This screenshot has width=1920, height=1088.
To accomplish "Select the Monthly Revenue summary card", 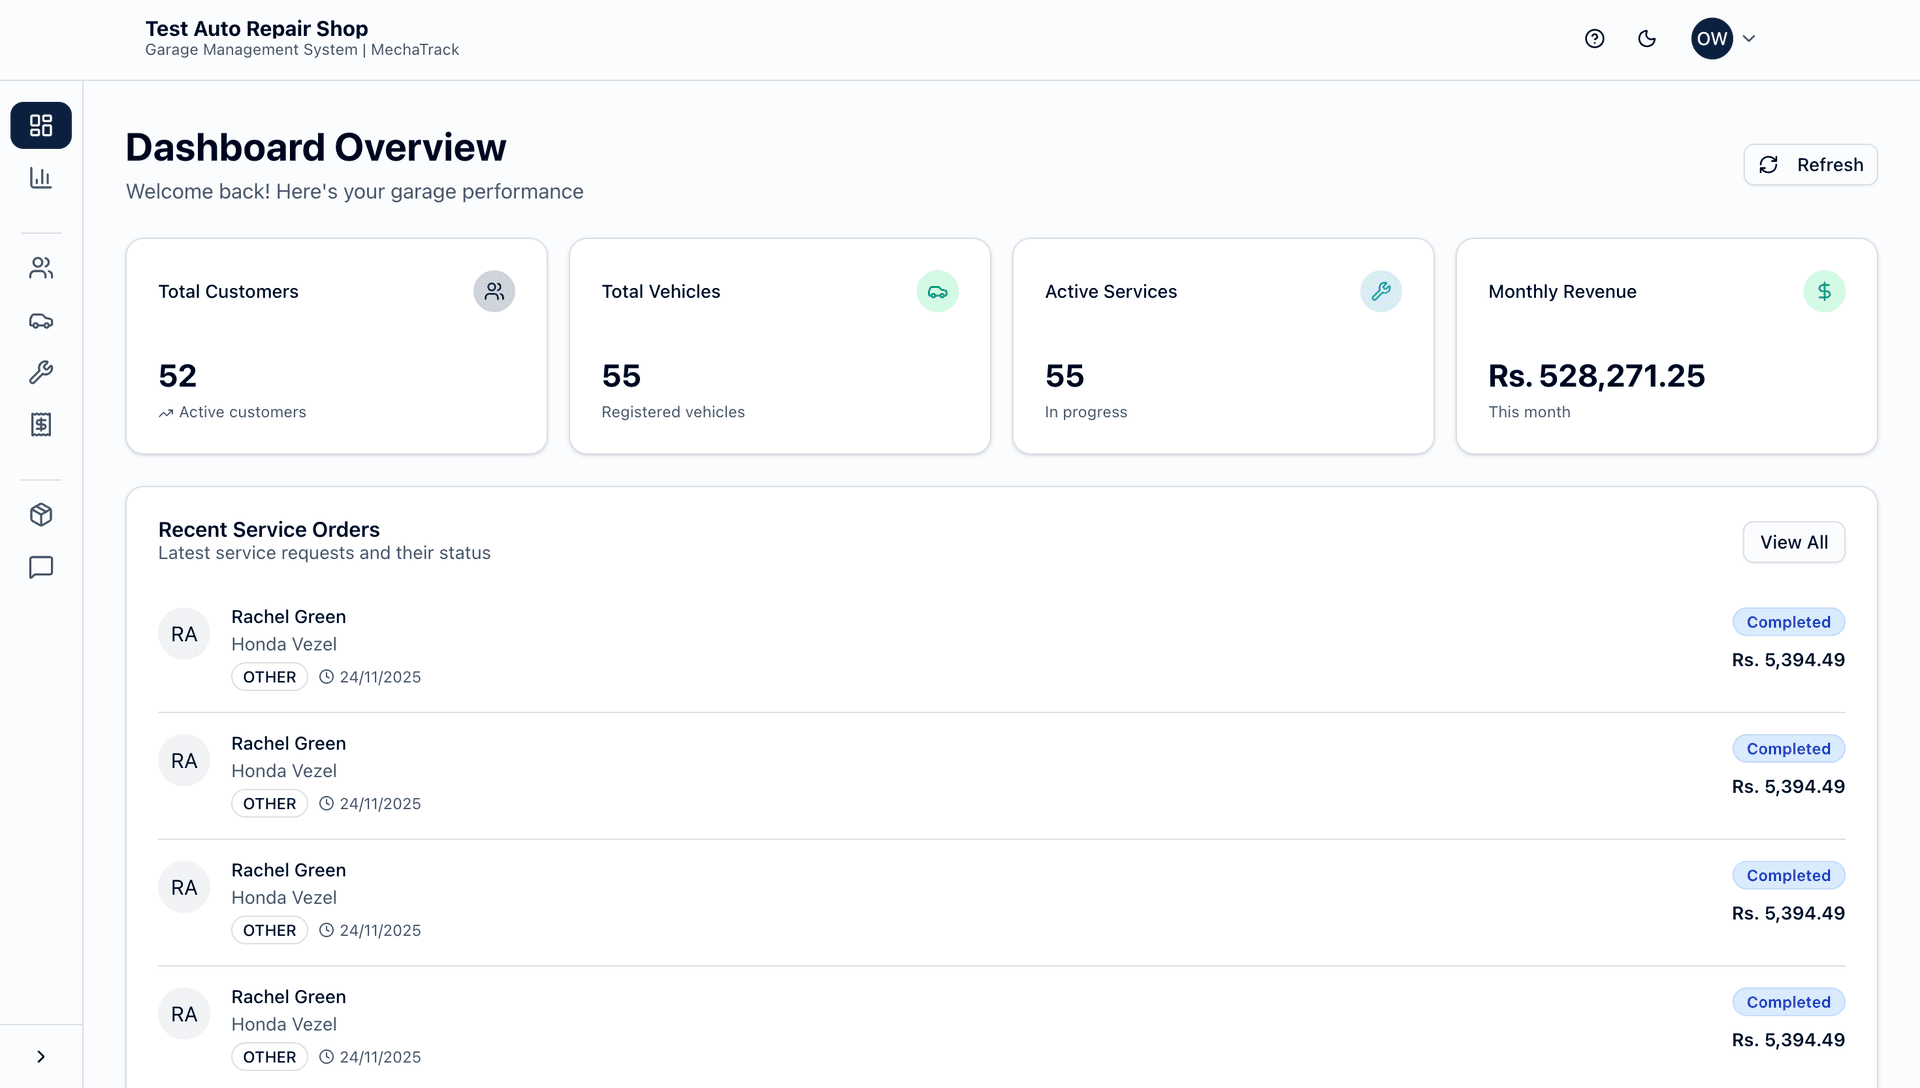I will pyautogui.click(x=1666, y=346).
